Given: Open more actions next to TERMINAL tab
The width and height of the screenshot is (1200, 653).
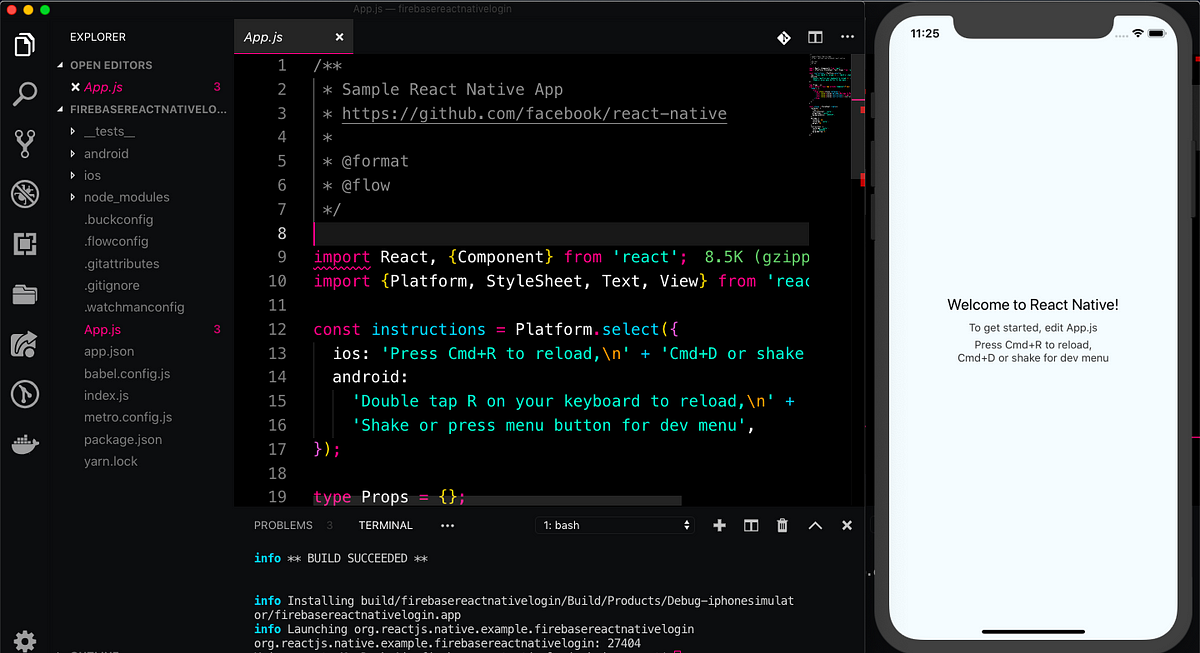Looking at the screenshot, I should click(x=447, y=524).
